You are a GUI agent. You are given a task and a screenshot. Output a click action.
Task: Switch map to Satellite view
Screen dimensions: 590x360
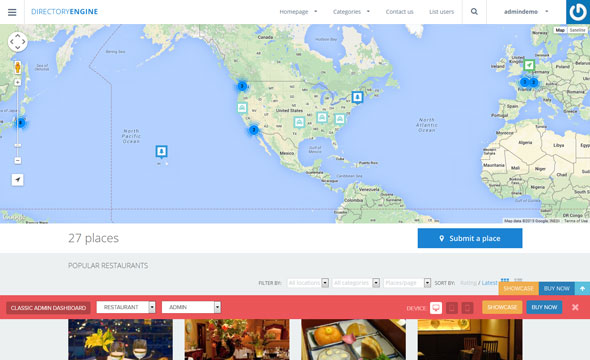coord(577,30)
